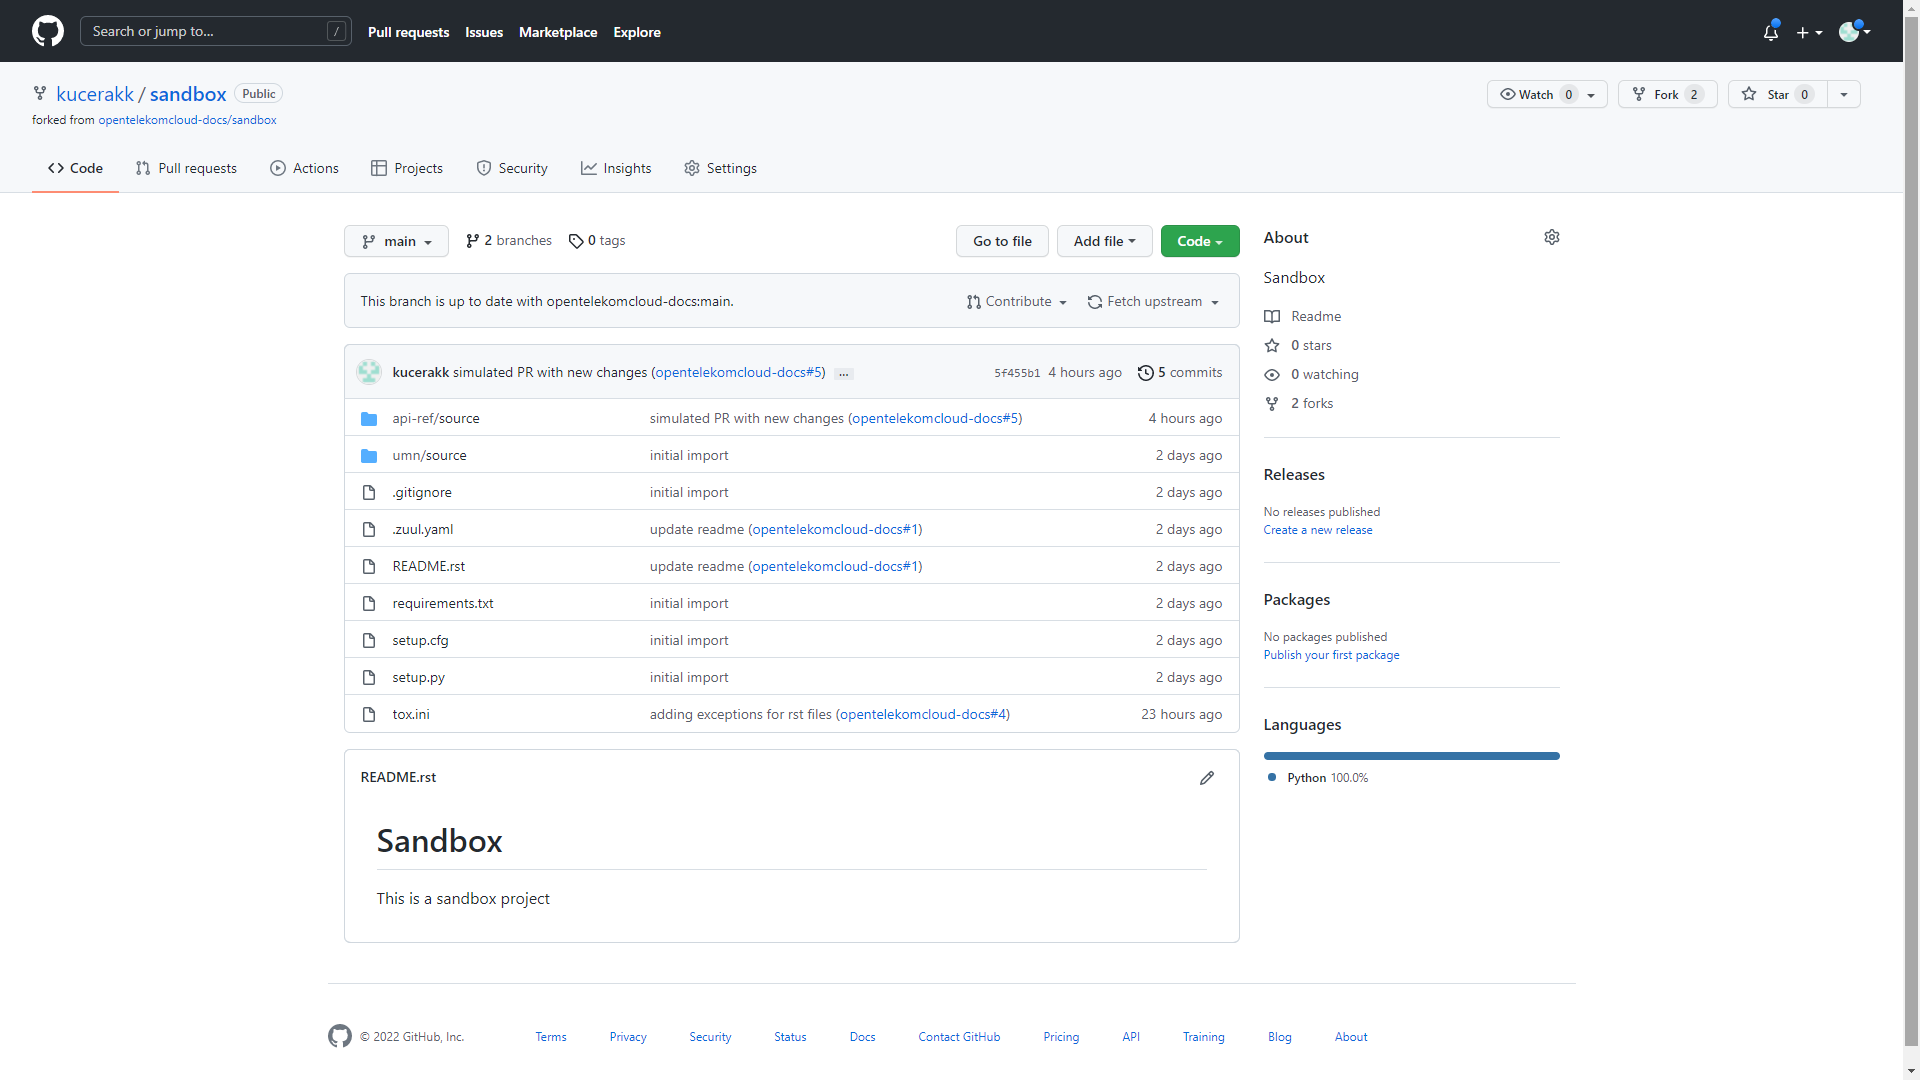Image resolution: width=1920 pixels, height=1080 pixels.
Task: Expand the commit message ellipsis
Action: pyautogui.click(x=844, y=373)
